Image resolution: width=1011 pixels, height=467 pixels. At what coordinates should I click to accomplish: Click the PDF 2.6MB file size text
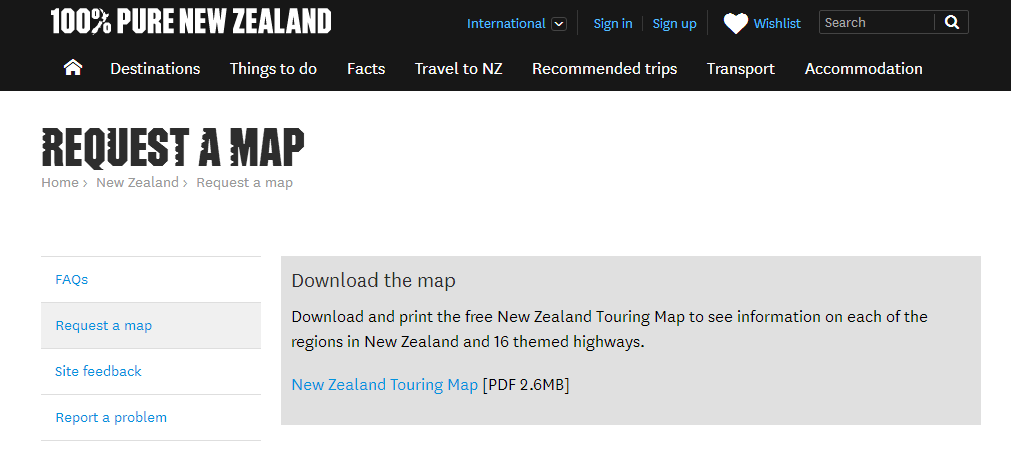[x=525, y=384]
